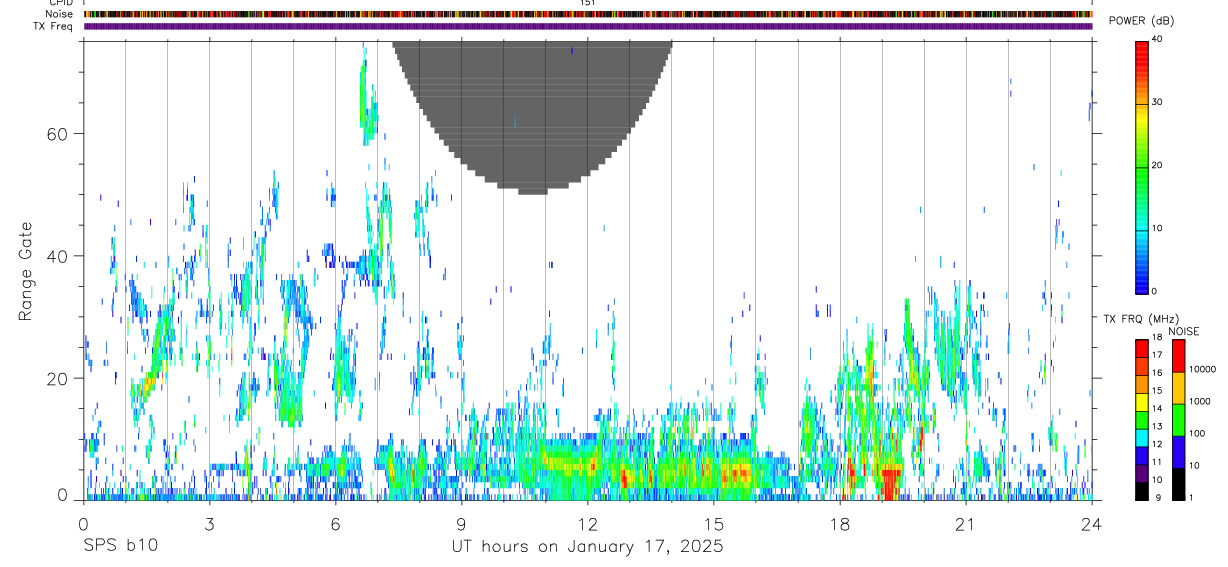Click the 24 tick label on UT hours axis
Viewport: 1228px width, 567px height.
(x=1091, y=523)
